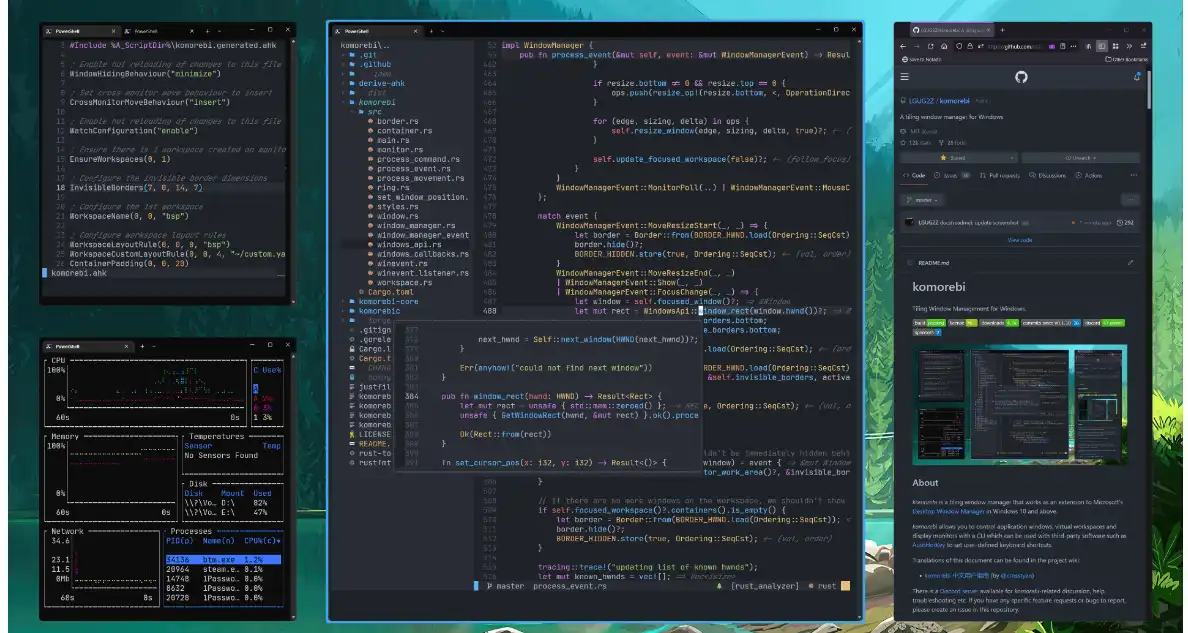Open browser extensions overflow chevron
Viewport: 1188px width, 633px height.
click(1129, 46)
